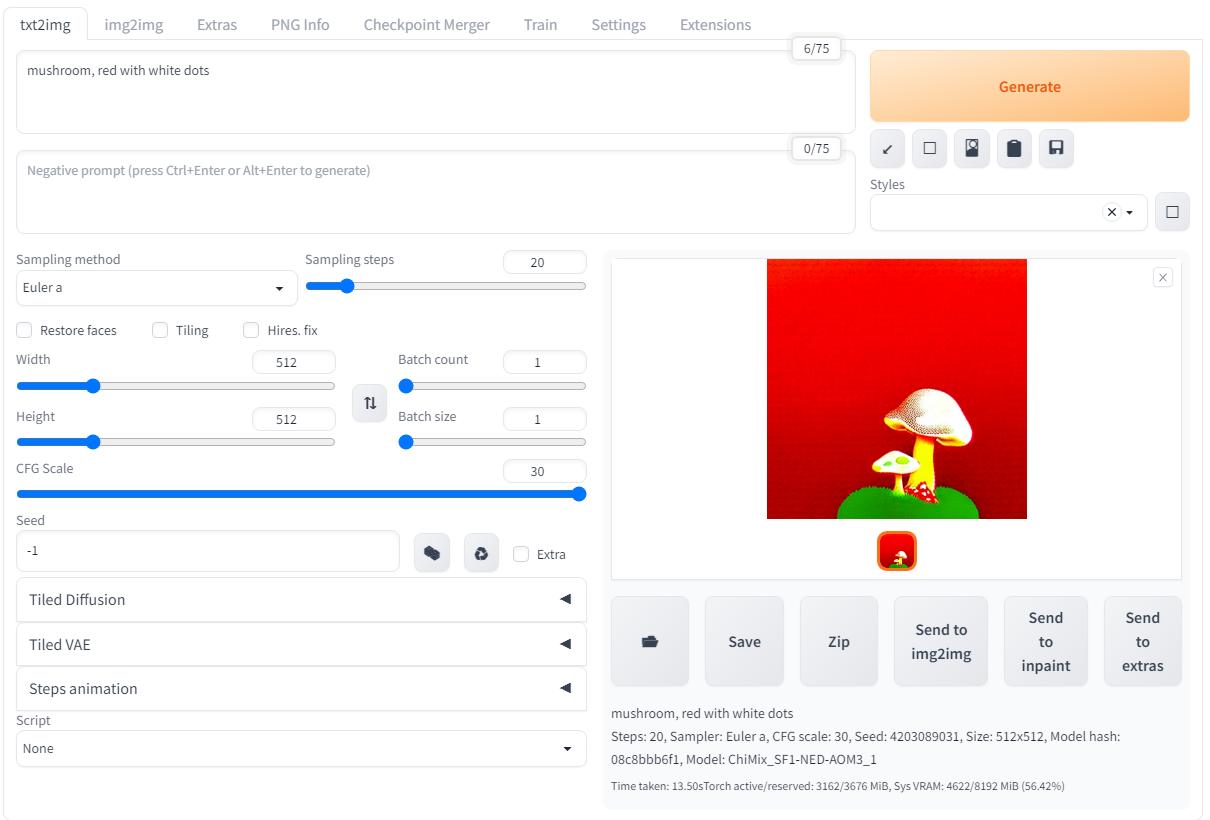The width and height of the screenshot is (1210, 820).
Task: Open the Extensions tab
Action: 715,25
